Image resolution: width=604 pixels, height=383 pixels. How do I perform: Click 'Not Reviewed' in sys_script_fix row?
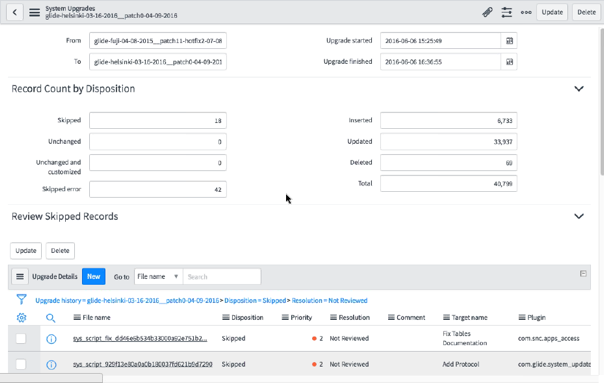click(x=349, y=338)
